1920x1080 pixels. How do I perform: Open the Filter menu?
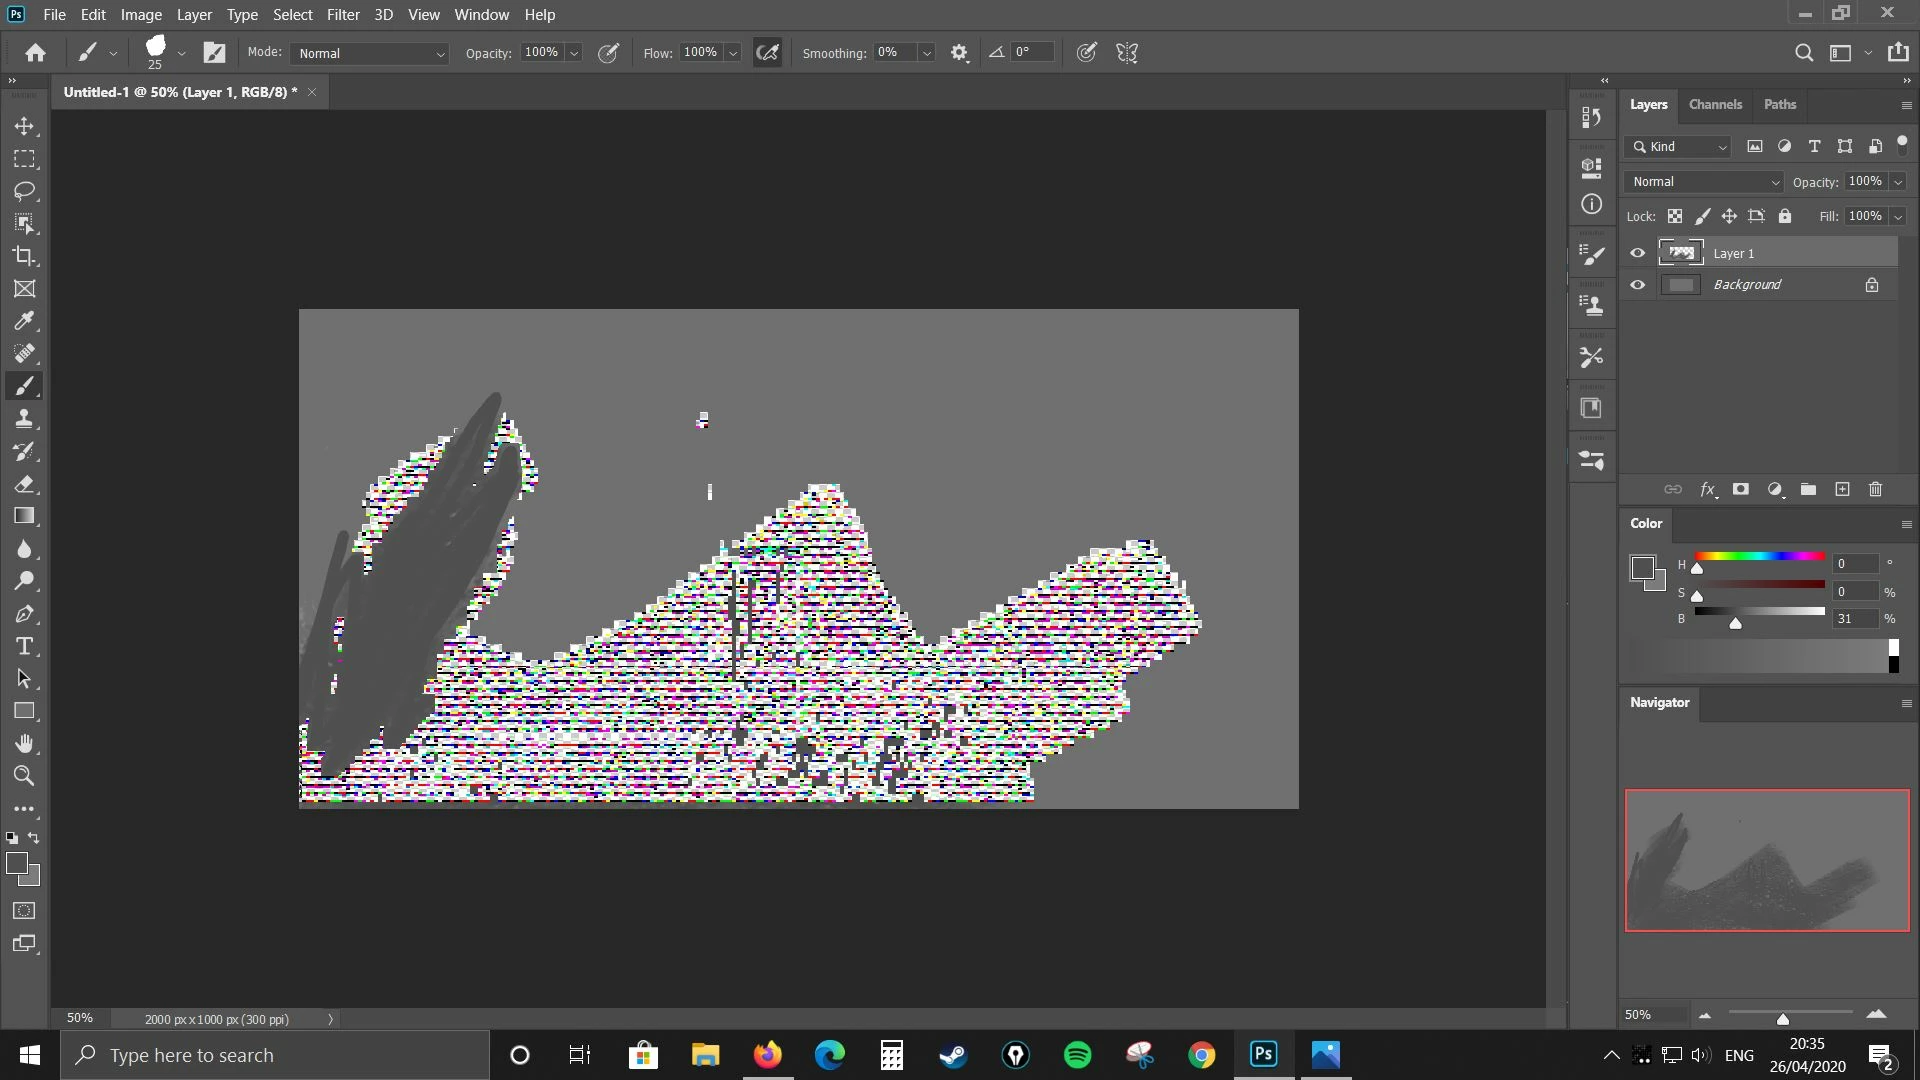pos(342,15)
